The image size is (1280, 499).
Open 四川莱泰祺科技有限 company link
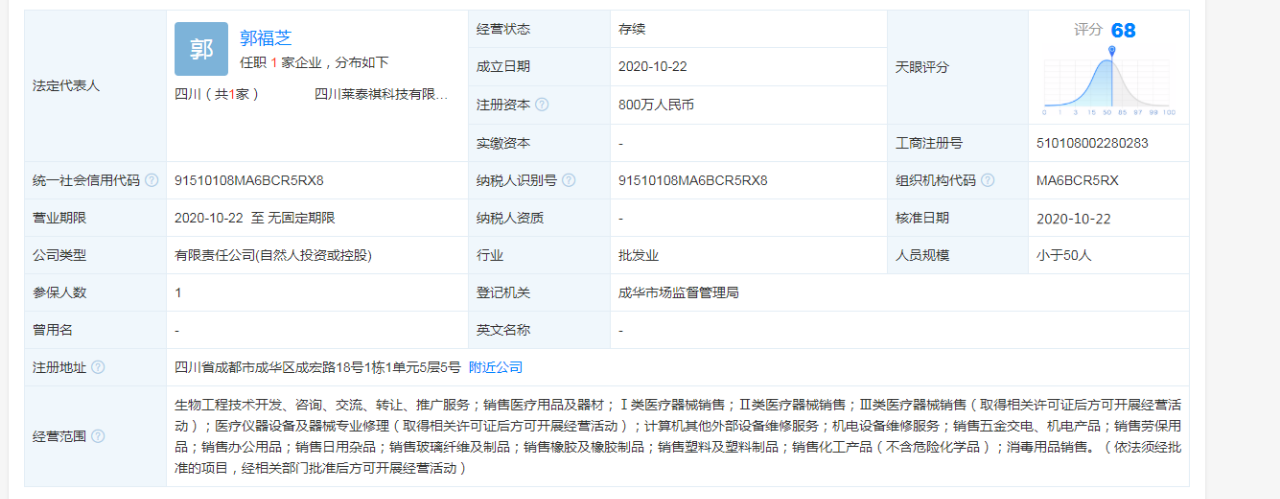click(381, 95)
